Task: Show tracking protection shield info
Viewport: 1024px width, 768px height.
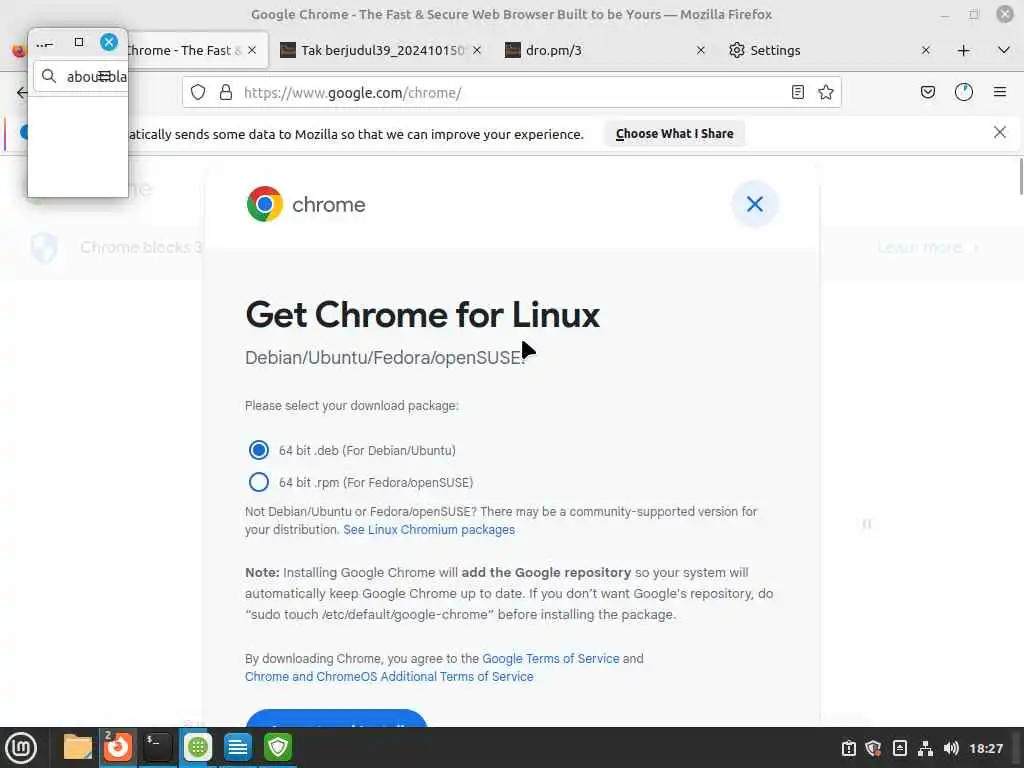Action: 198,92
